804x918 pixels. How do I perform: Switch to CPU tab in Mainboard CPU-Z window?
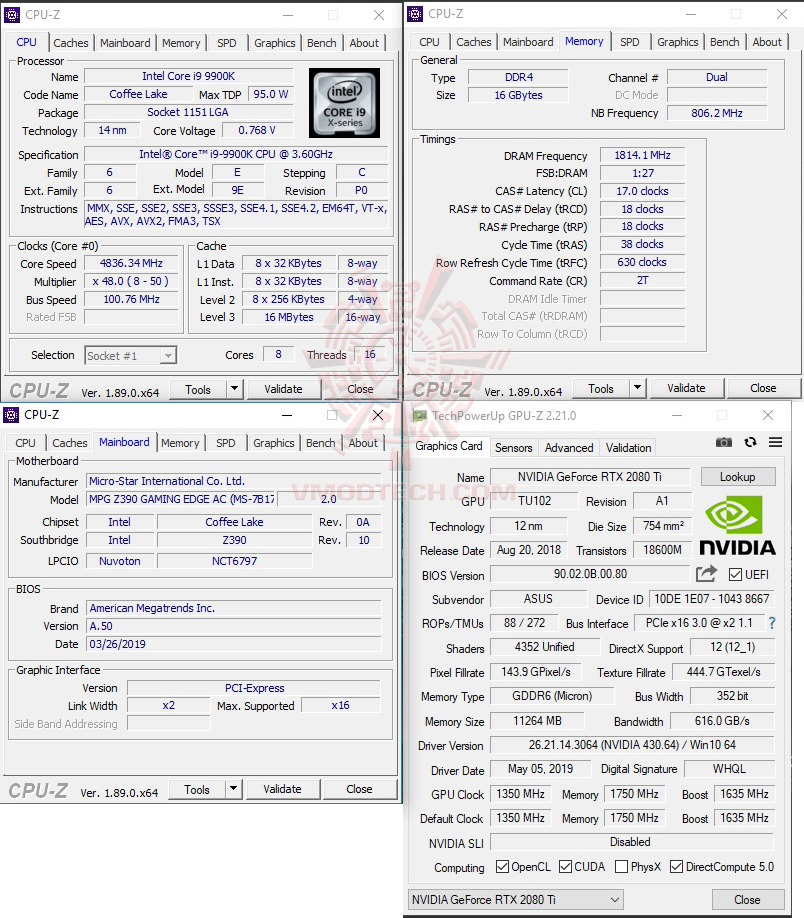(x=25, y=443)
